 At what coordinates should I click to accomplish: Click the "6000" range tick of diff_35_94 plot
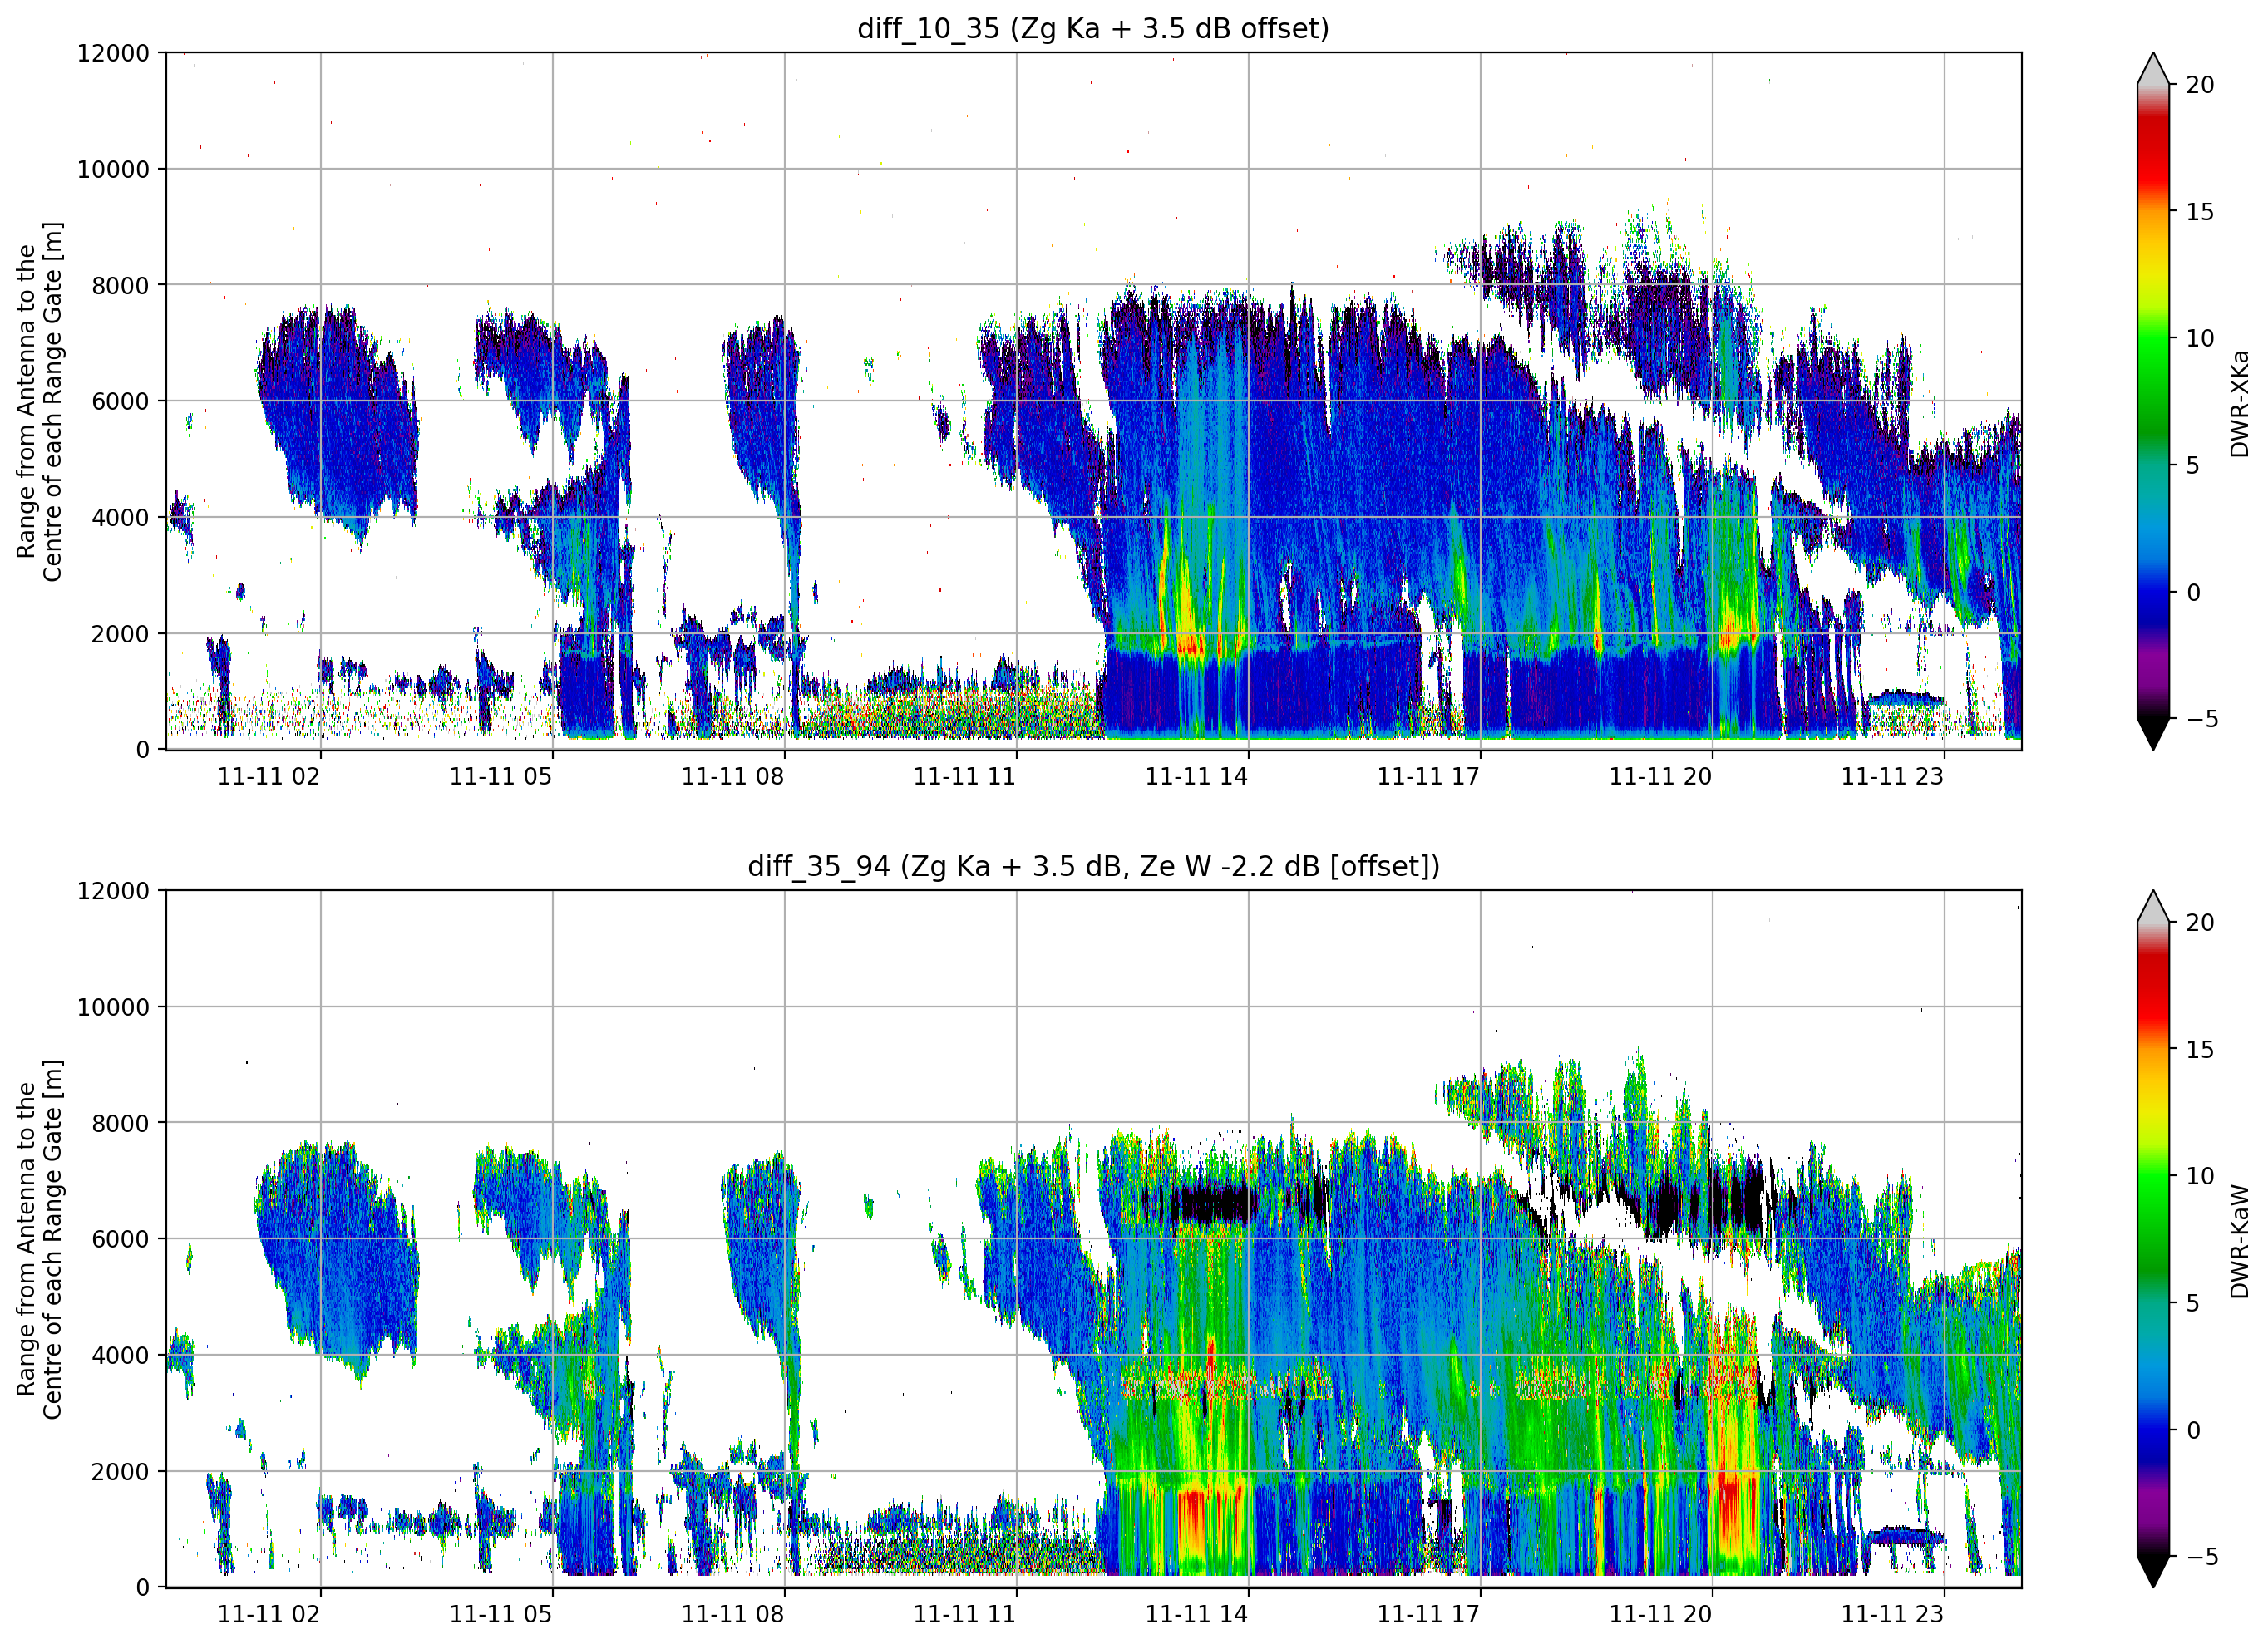pos(120,1240)
